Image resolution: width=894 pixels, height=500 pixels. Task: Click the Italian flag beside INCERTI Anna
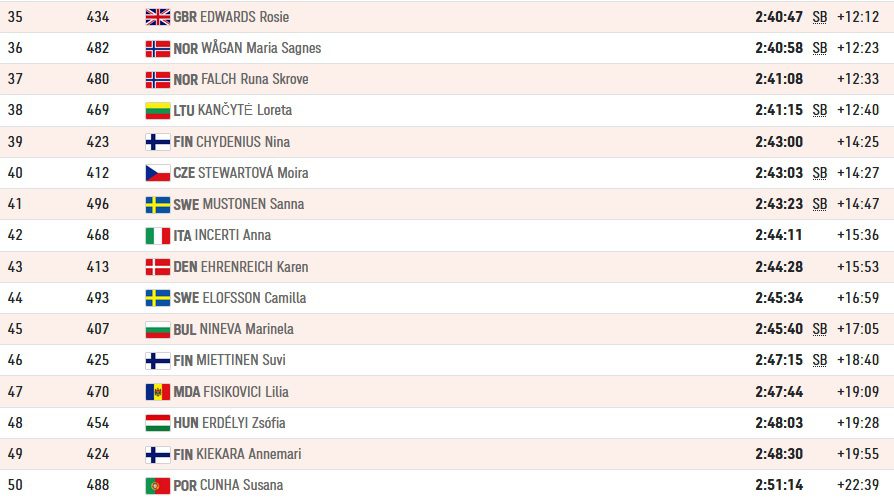click(158, 235)
